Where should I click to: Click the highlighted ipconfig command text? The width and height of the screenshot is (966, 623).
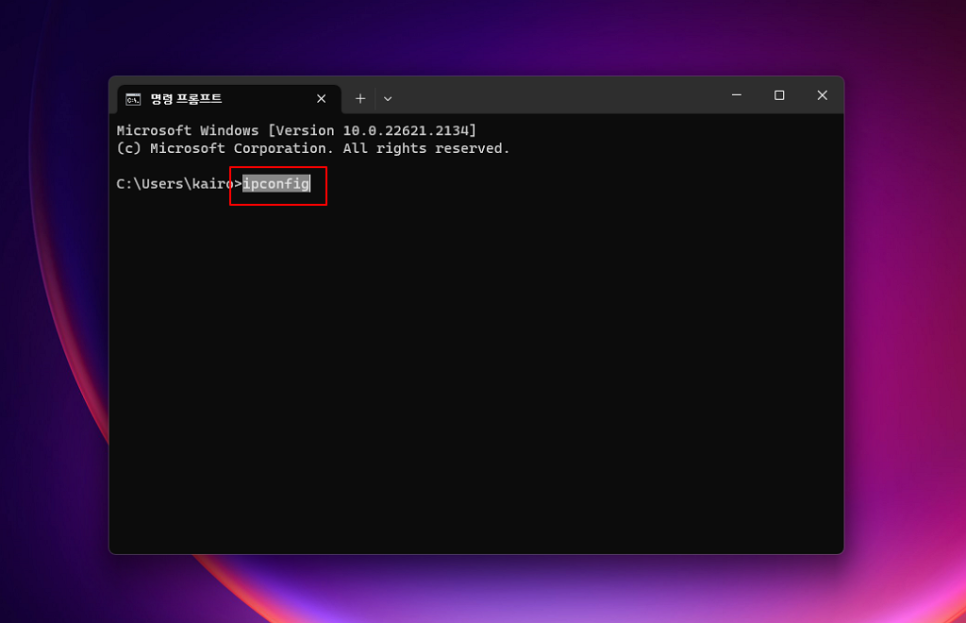pyautogui.click(x=276, y=184)
